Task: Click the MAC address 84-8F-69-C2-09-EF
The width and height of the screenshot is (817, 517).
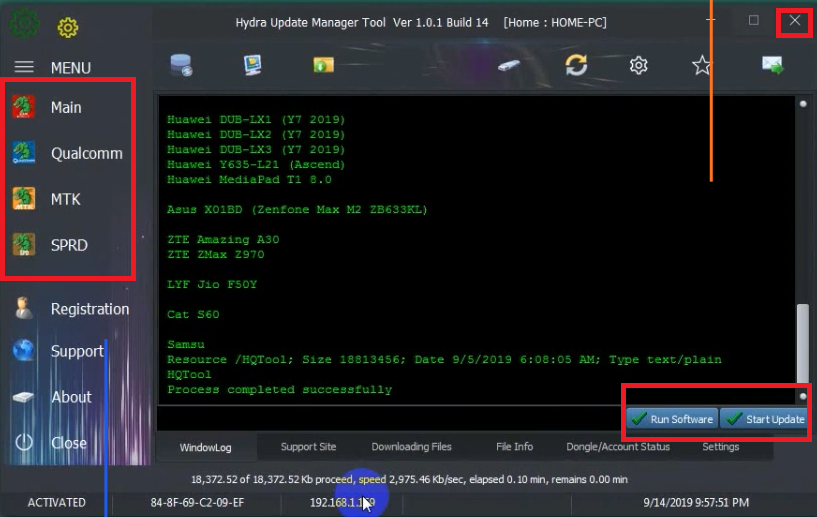Action: point(197,502)
